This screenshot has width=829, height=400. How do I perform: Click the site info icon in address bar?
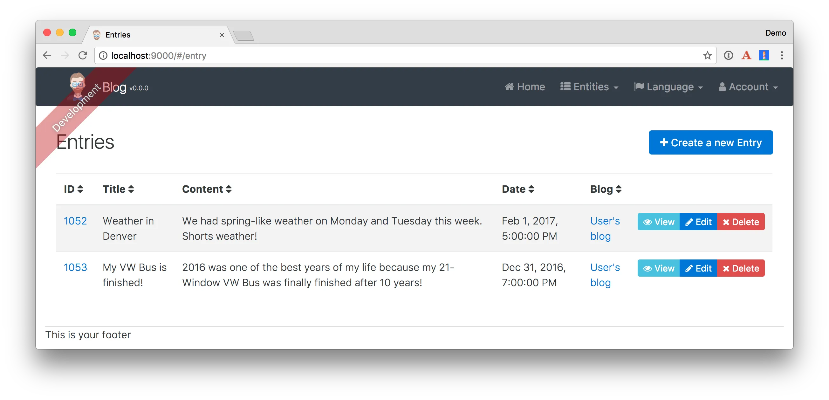click(x=103, y=55)
